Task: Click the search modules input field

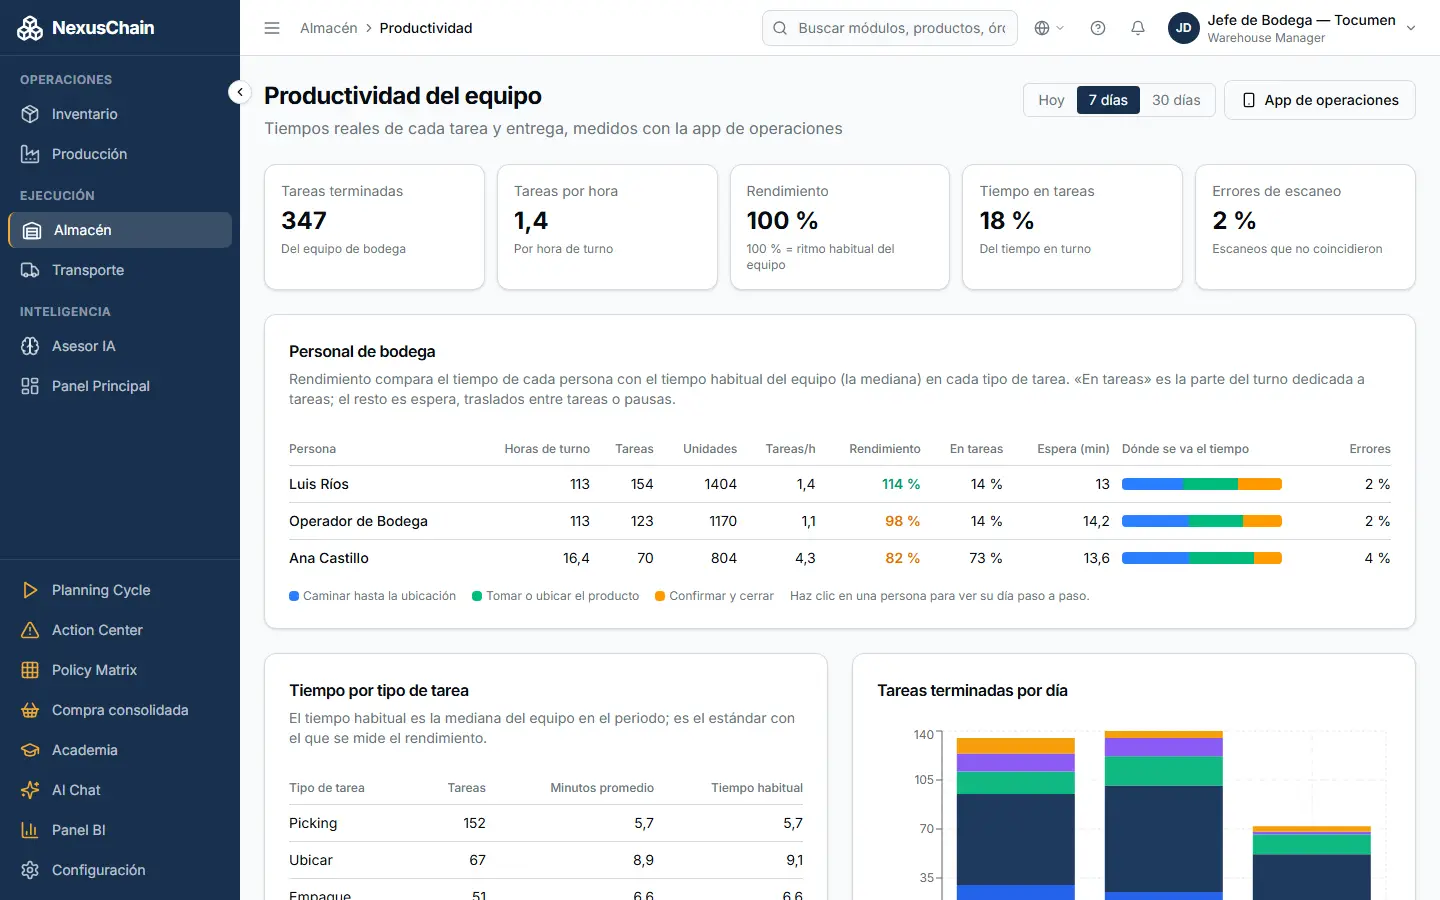Action: click(x=890, y=28)
